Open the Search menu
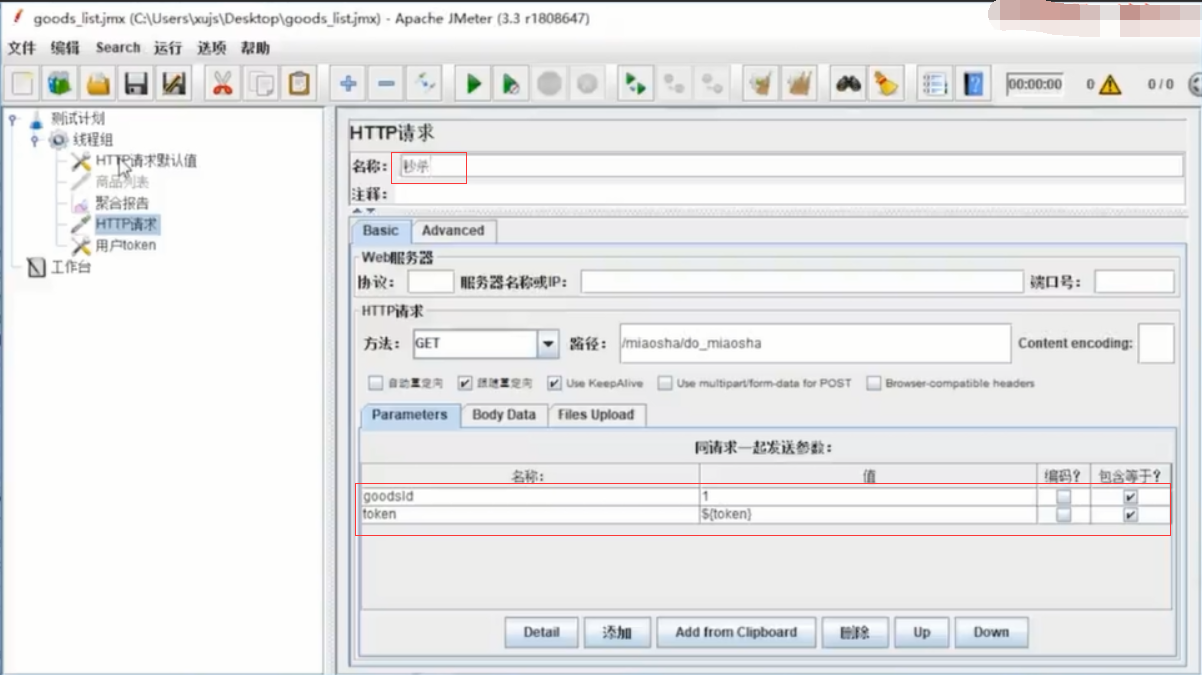1202x675 pixels. (118, 47)
